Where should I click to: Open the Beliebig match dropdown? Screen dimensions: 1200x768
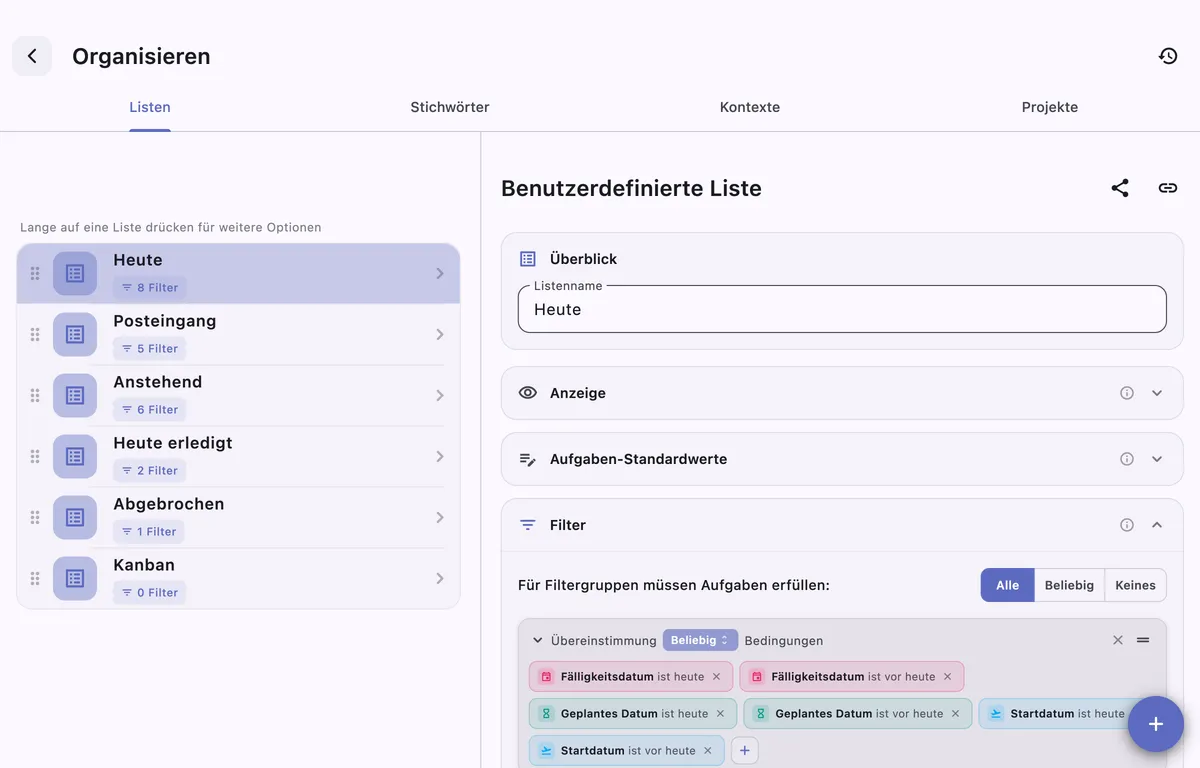[x=700, y=640]
